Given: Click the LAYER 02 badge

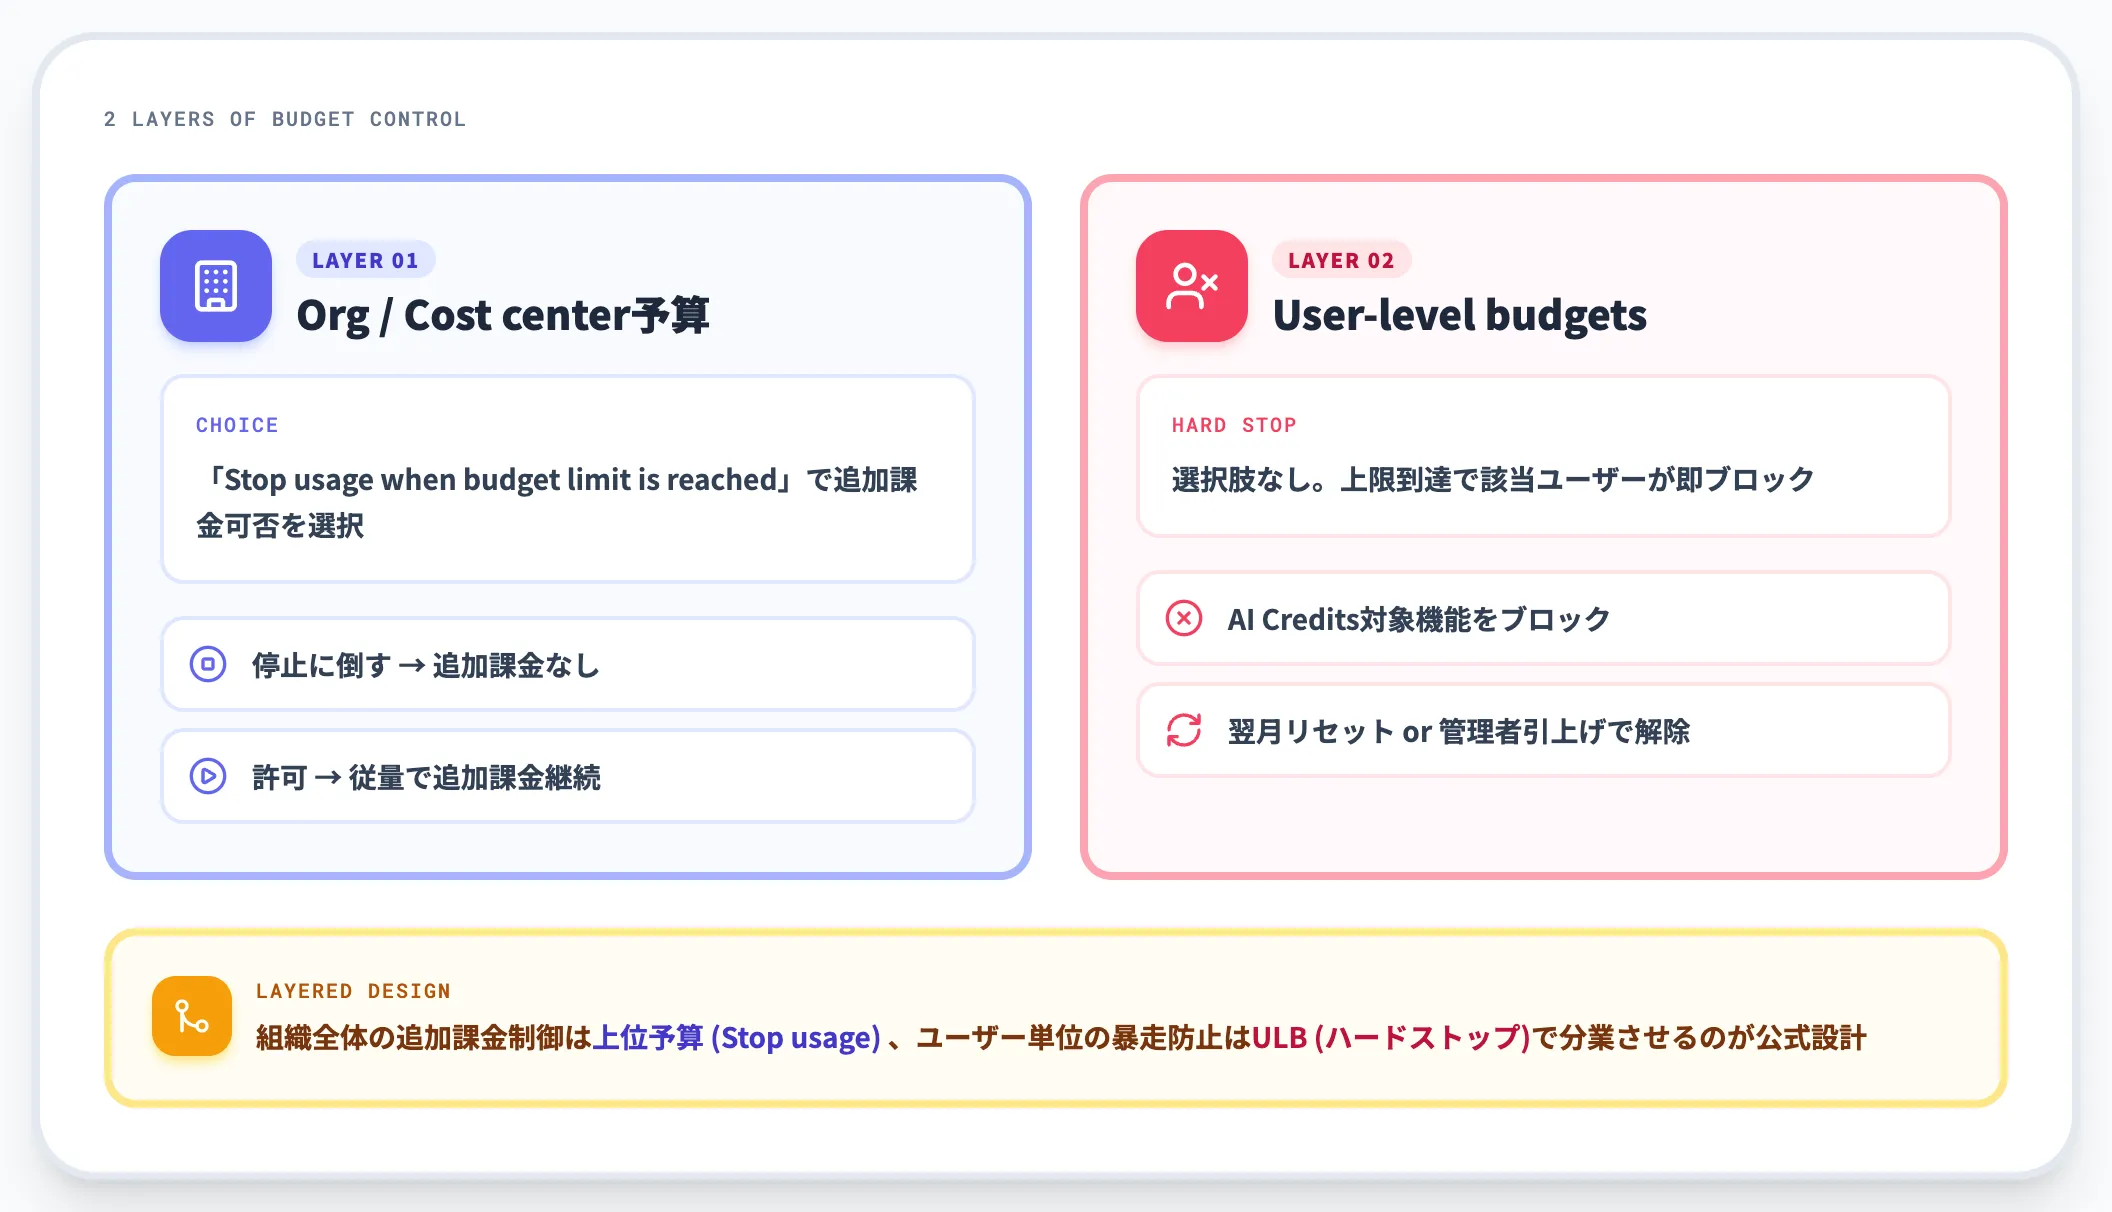Looking at the screenshot, I should click(x=1342, y=260).
